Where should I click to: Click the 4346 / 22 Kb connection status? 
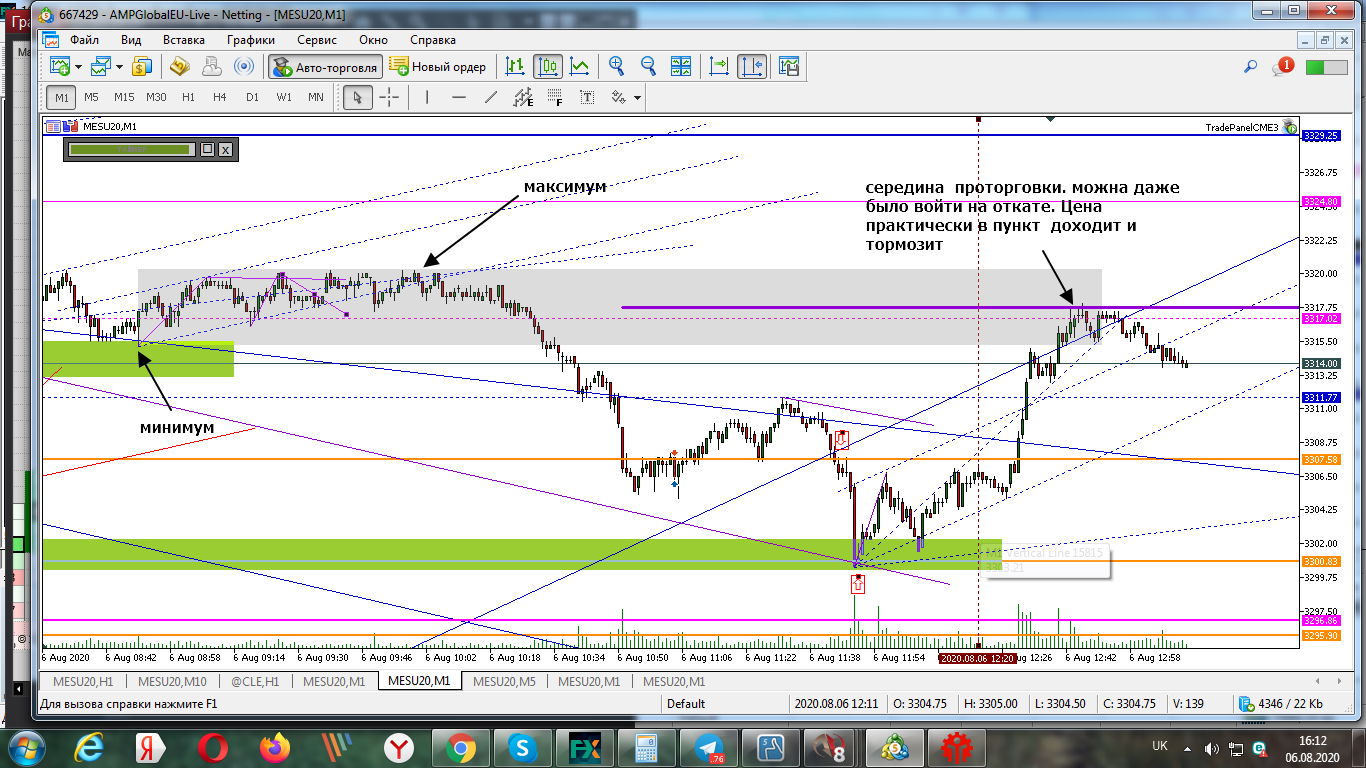1281,704
